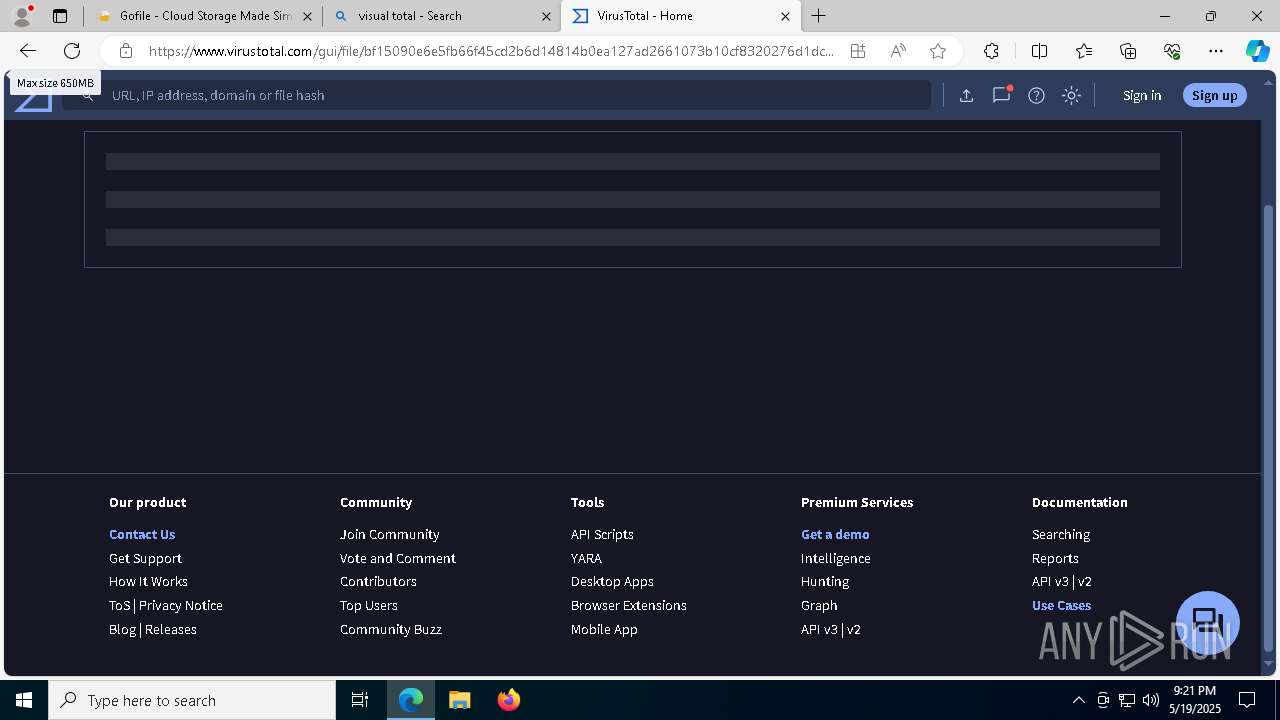Open the Reports documentation link
Image resolution: width=1280 pixels, height=720 pixels.
pos(1055,558)
